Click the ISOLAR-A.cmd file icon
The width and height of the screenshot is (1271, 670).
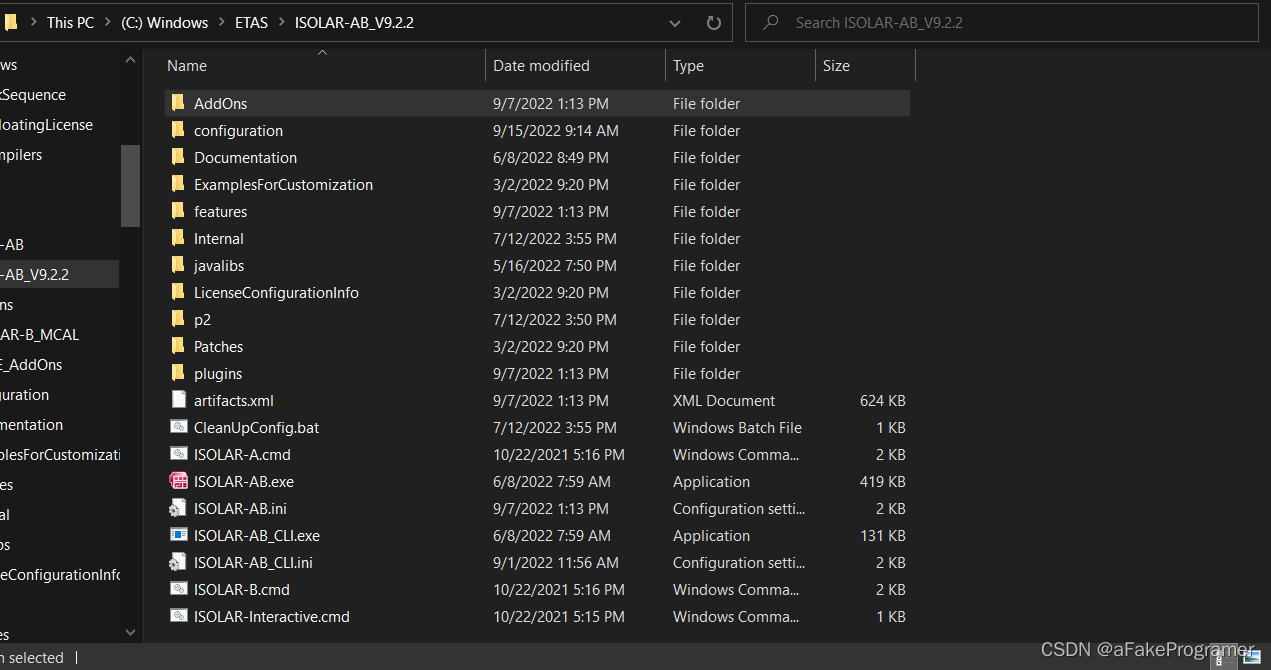179,454
